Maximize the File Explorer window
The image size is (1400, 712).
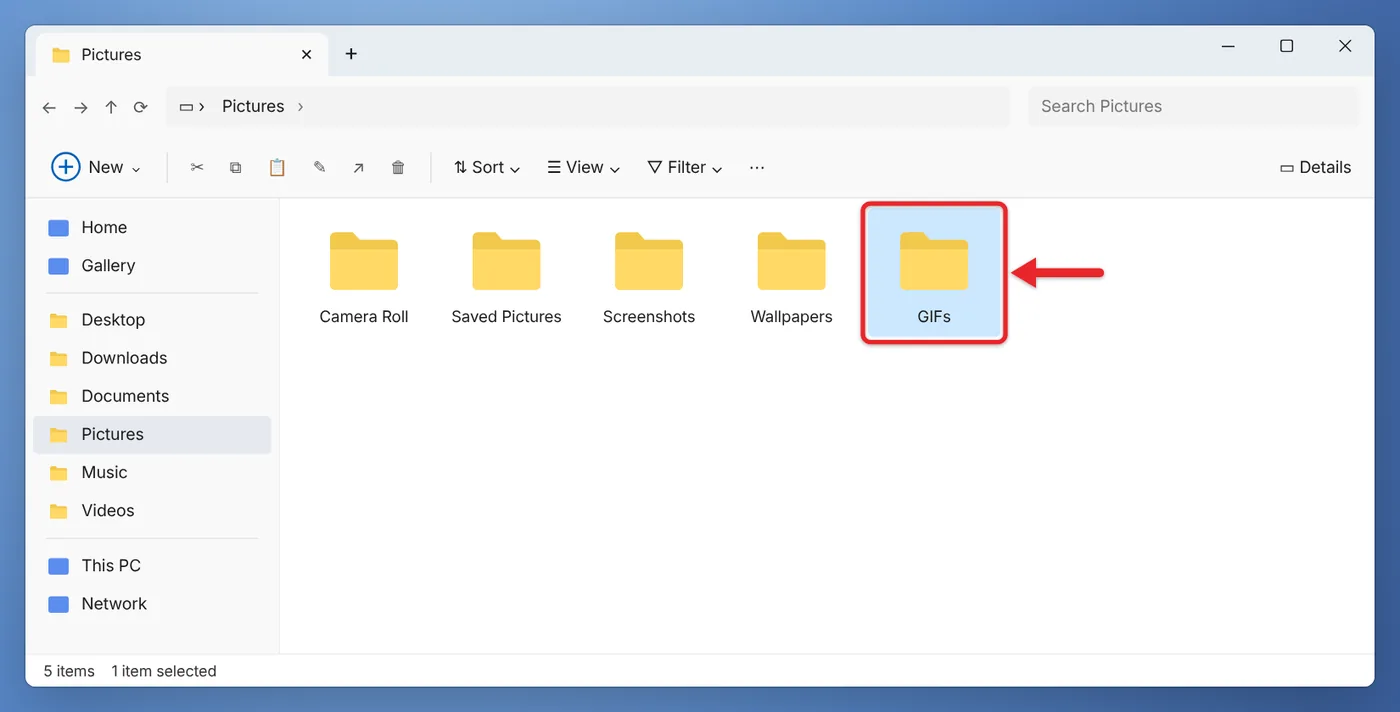pyautogui.click(x=1287, y=46)
